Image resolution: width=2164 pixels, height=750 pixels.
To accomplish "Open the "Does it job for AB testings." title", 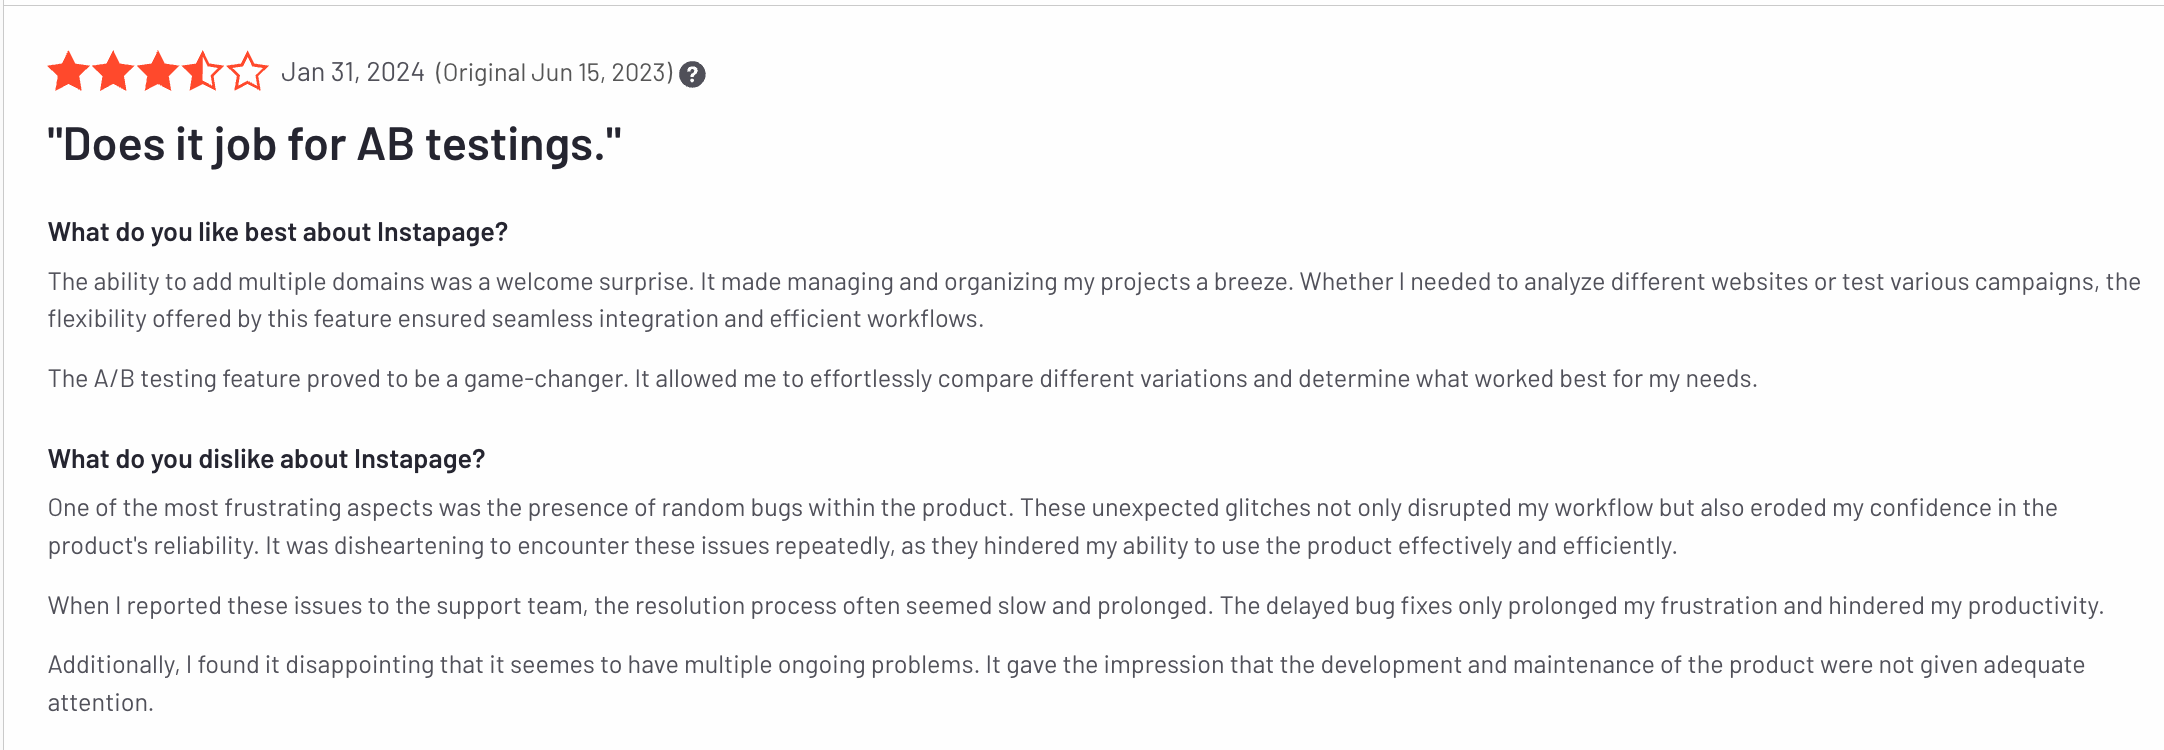I will tap(334, 145).
